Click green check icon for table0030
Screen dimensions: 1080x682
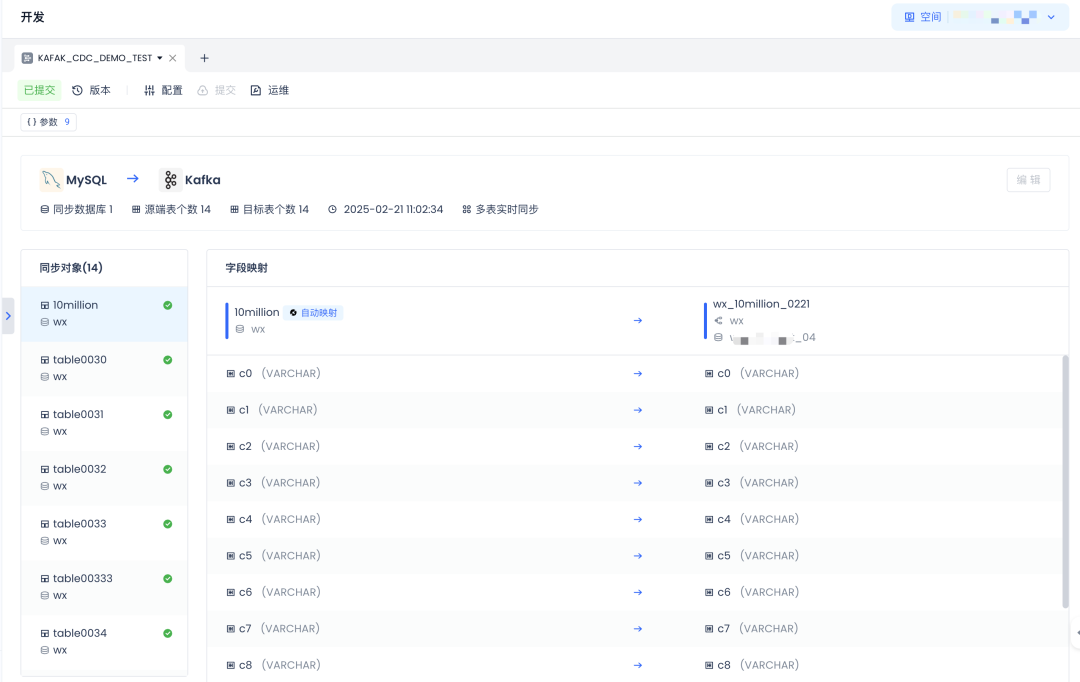click(x=167, y=360)
